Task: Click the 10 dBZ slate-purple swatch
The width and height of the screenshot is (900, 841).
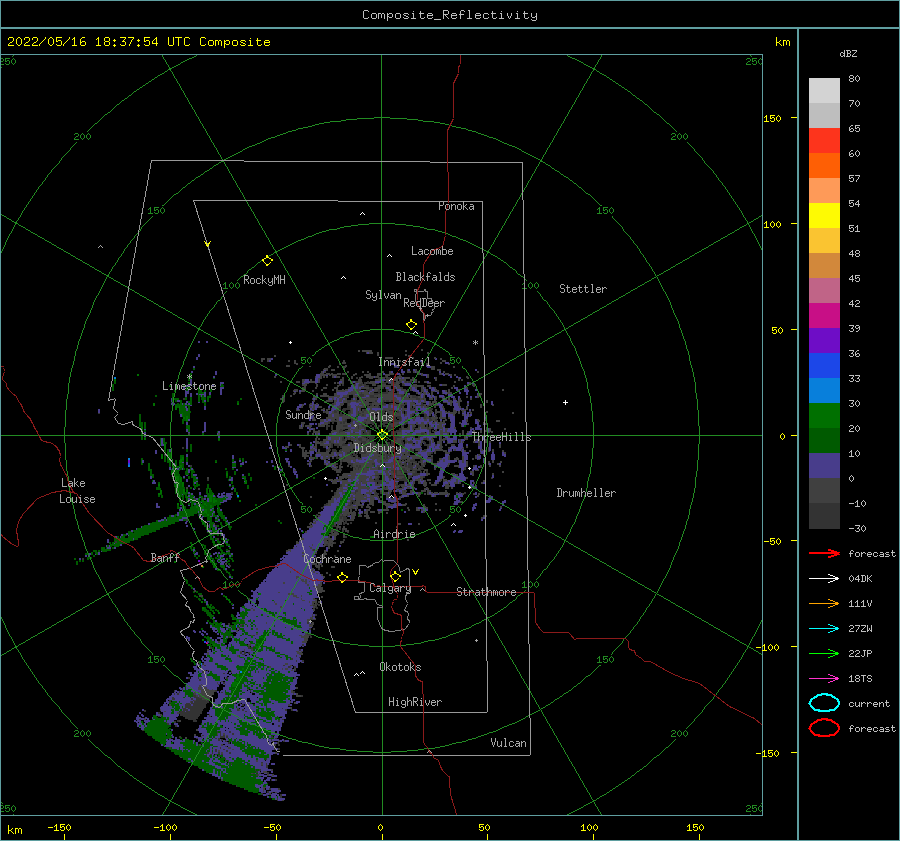Action: (824, 466)
